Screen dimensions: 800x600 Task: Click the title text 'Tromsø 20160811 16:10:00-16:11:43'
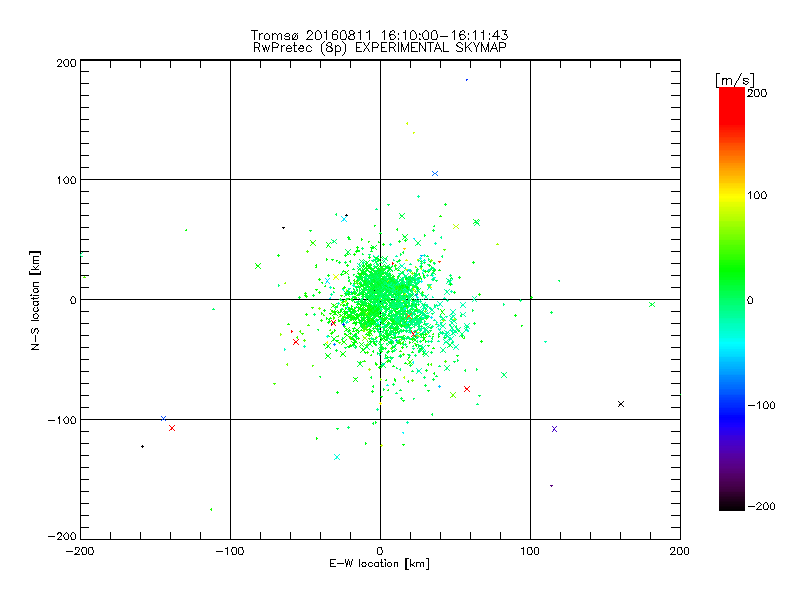coord(379,35)
